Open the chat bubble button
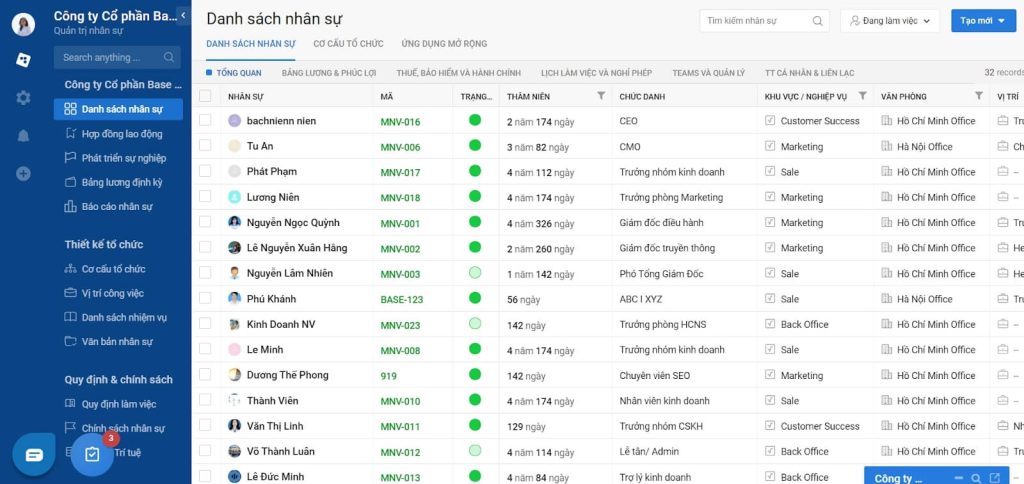 pos(34,454)
